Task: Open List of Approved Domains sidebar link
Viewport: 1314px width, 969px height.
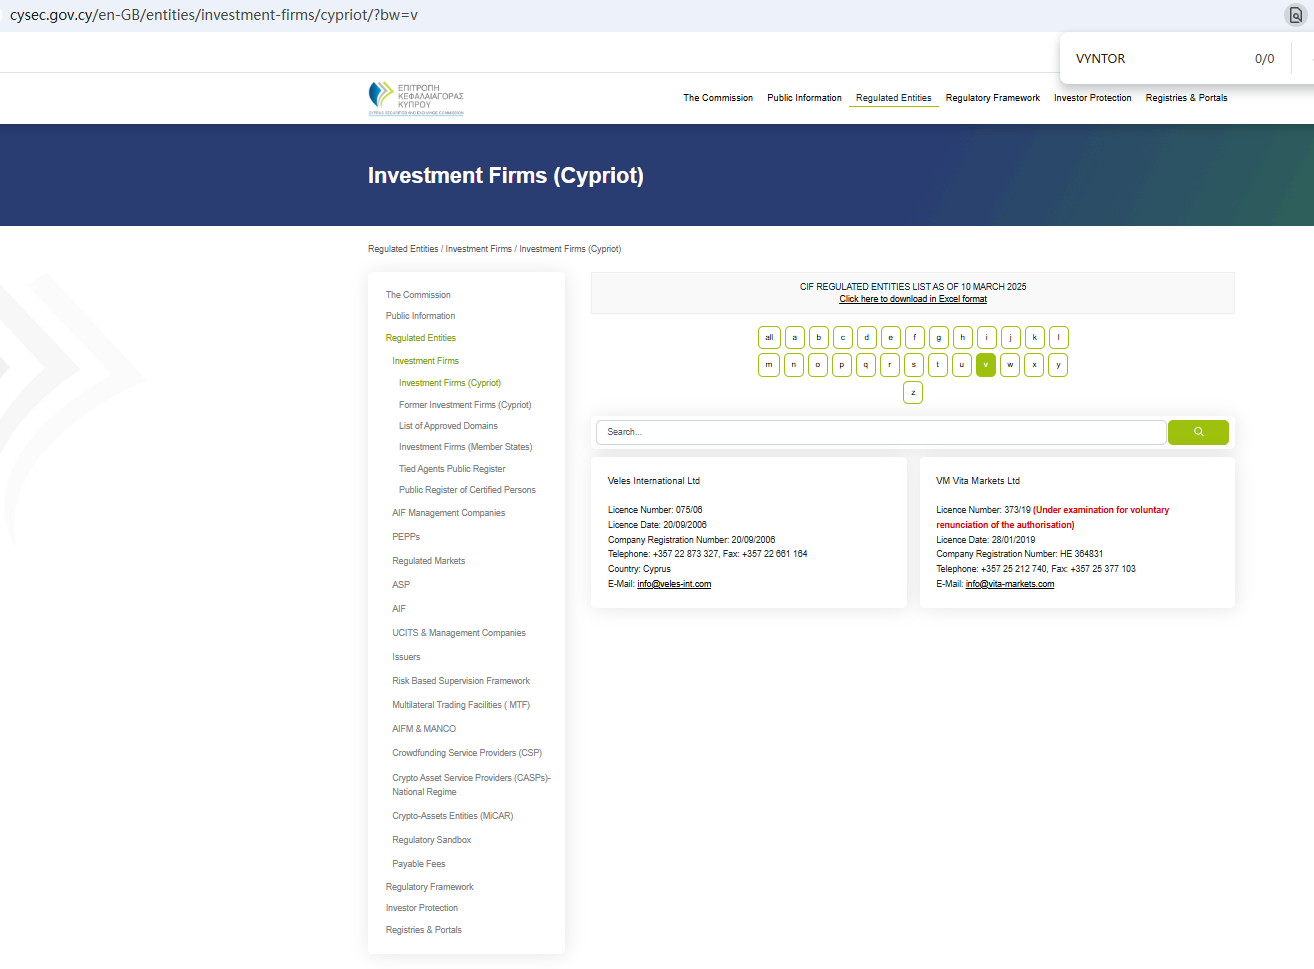Action: tap(448, 426)
